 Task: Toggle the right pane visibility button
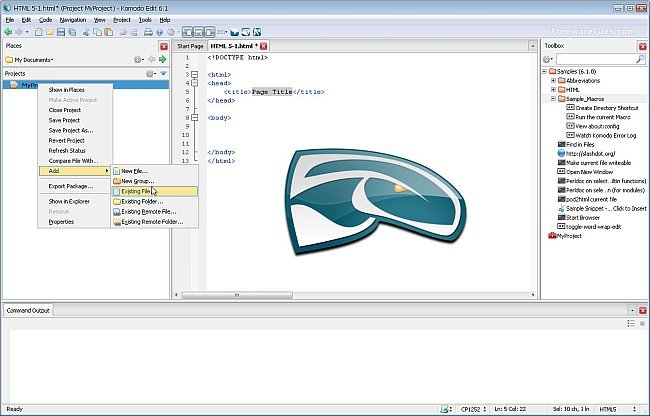[x=210, y=32]
